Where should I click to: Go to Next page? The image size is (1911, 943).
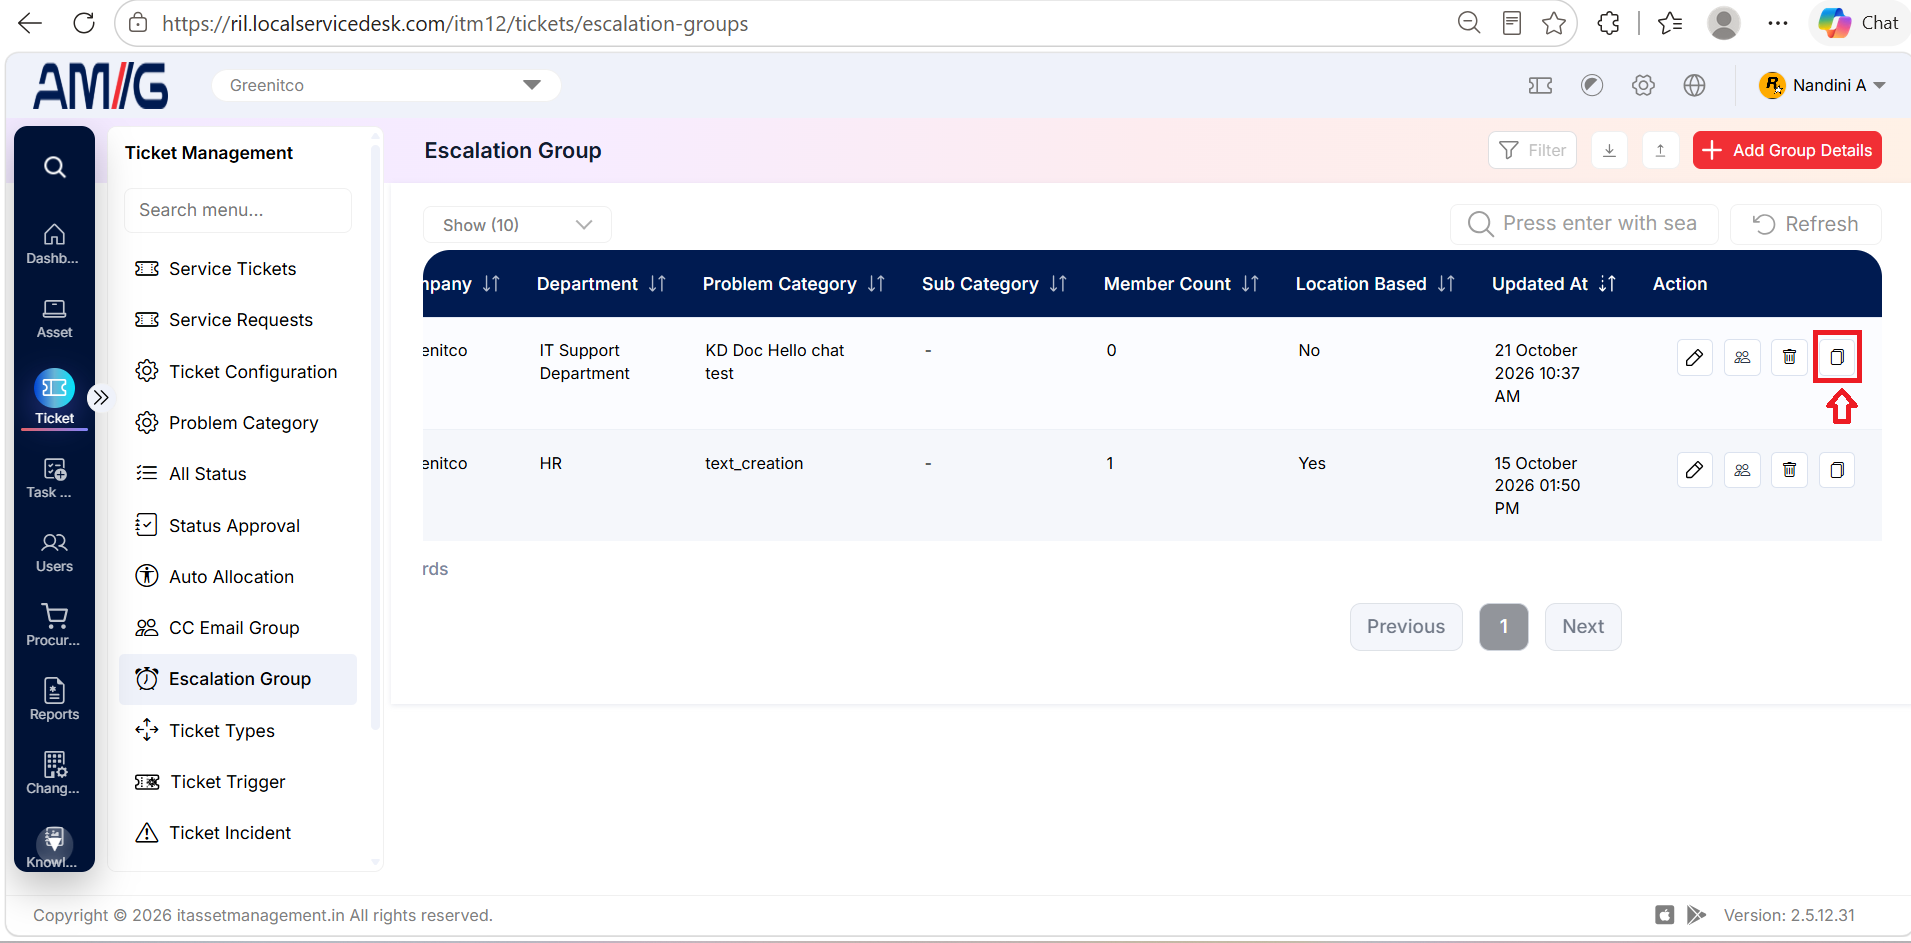(x=1583, y=627)
